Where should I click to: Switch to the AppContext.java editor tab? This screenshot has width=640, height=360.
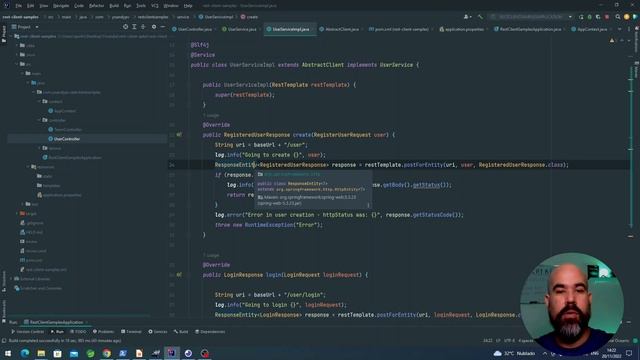591,29
